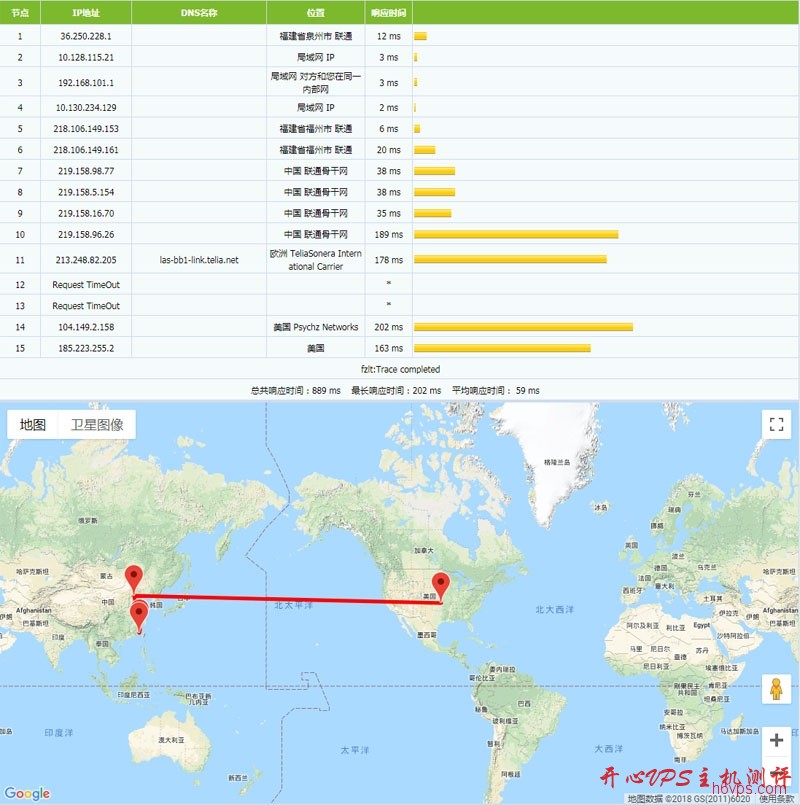Select the red marker over the United States
The image size is (800, 805).
(x=440, y=583)
